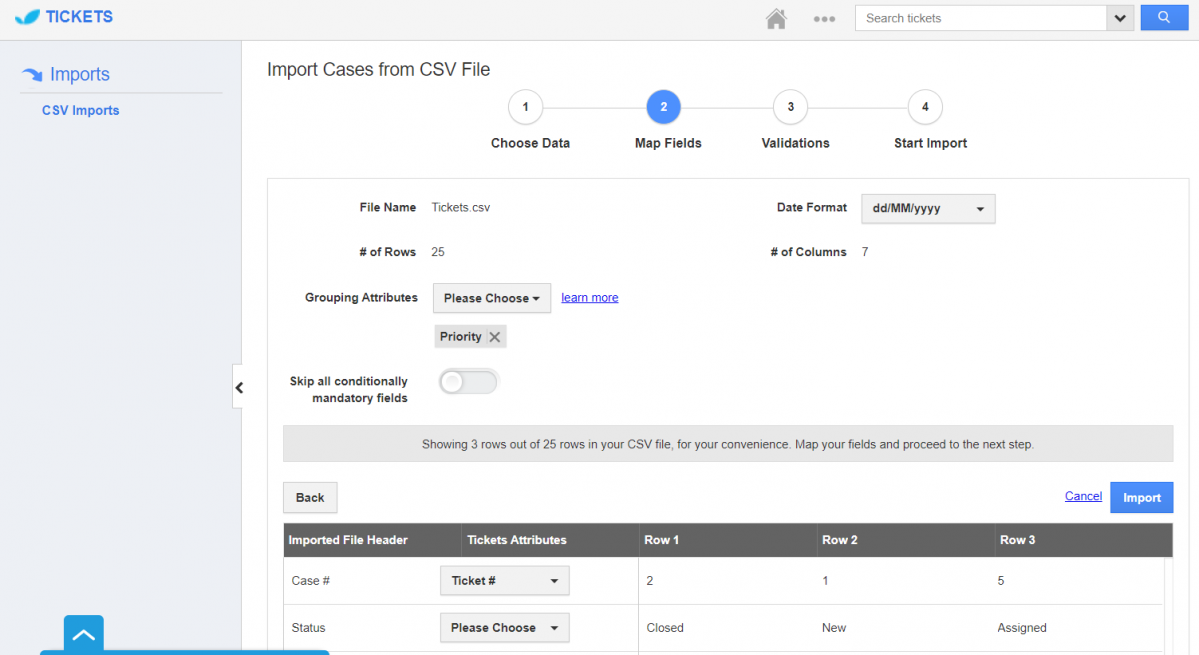Open the Ticket # attribute dropdown
The image size is (1199, 655).
(x=504, y=581)
